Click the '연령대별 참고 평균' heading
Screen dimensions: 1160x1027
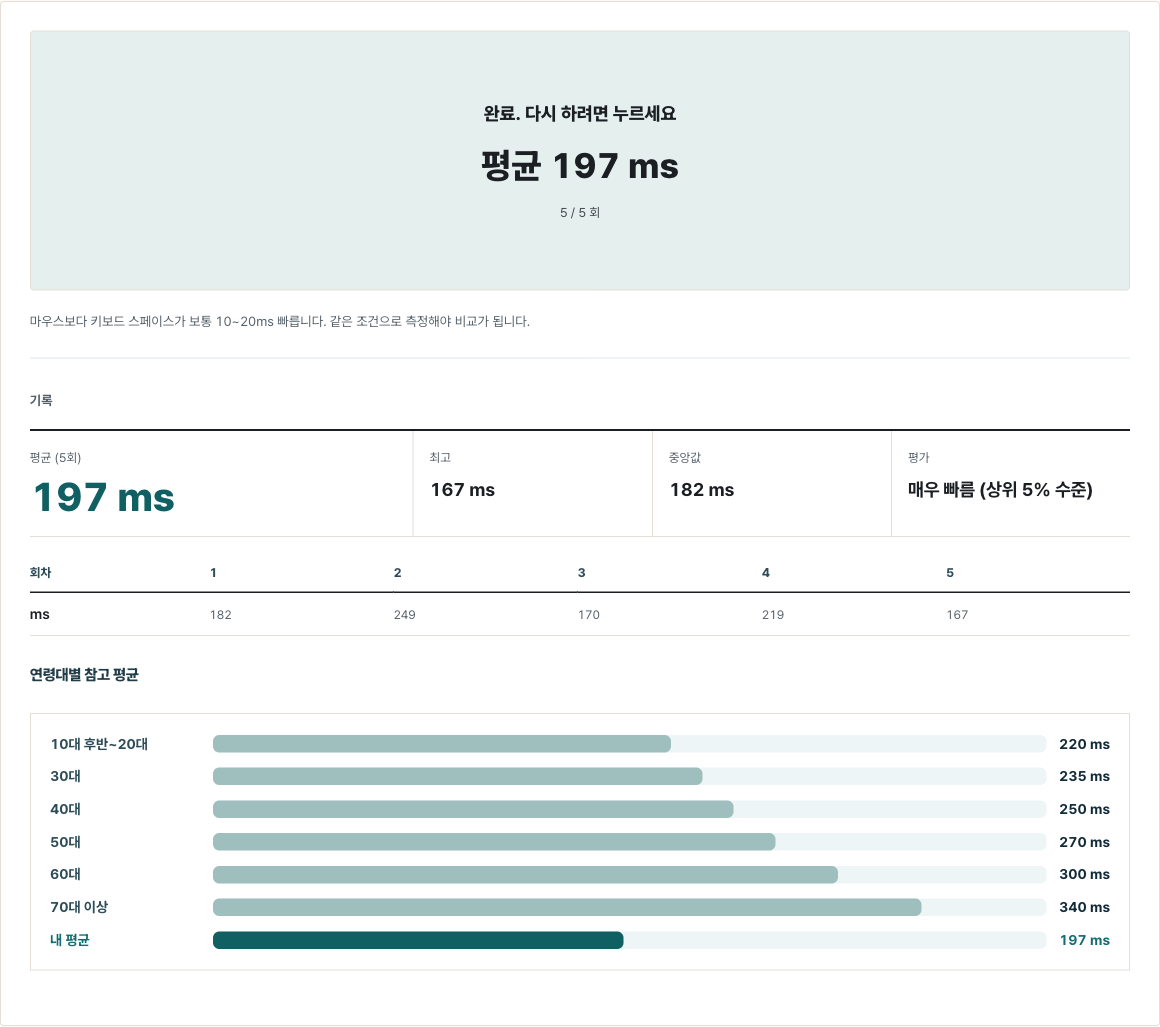(84, 675)
